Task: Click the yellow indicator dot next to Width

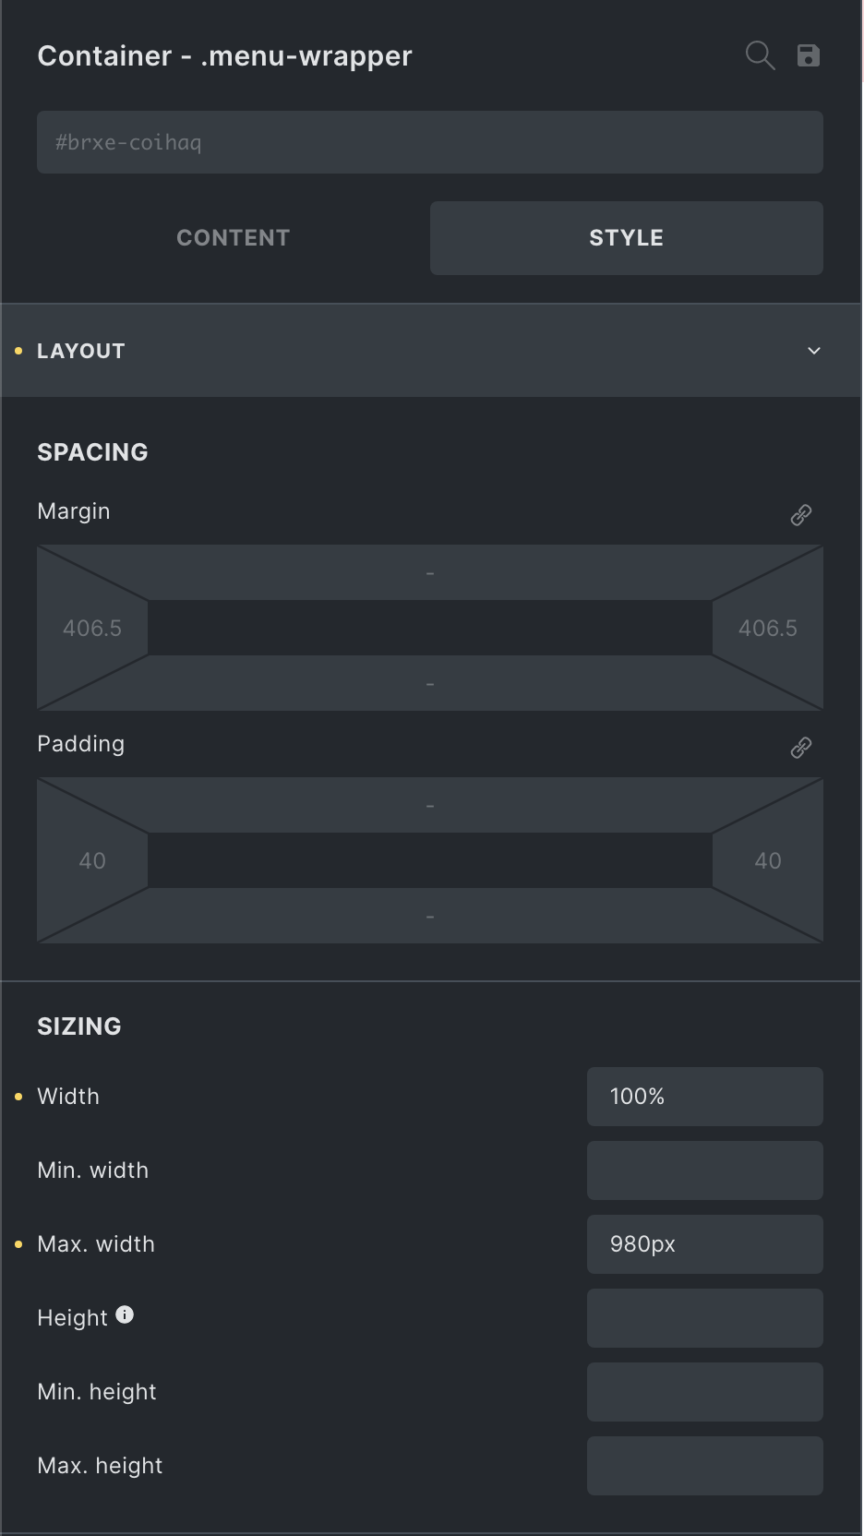Action: point(17,1096)
